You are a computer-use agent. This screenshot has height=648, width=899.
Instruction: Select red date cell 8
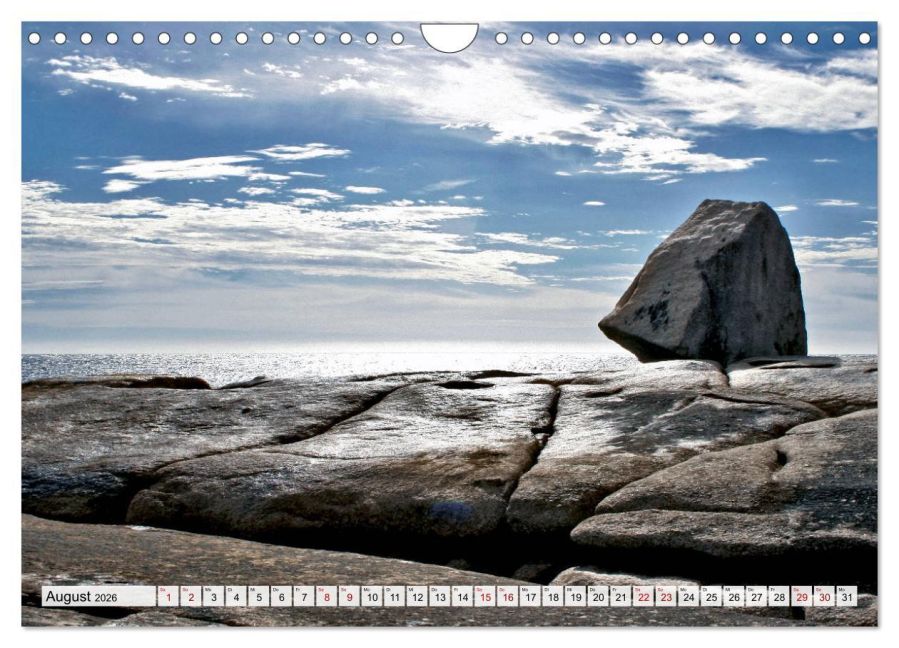click(326, 596)
